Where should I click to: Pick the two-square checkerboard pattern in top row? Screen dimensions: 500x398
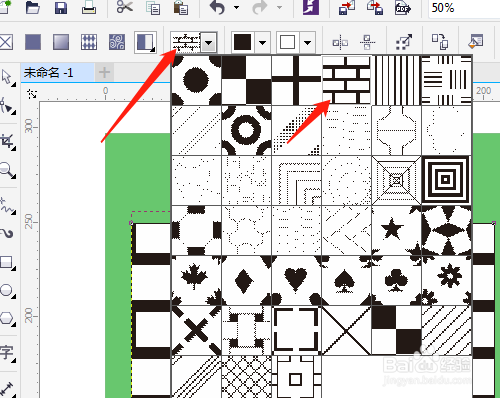(x=247, y=80)
